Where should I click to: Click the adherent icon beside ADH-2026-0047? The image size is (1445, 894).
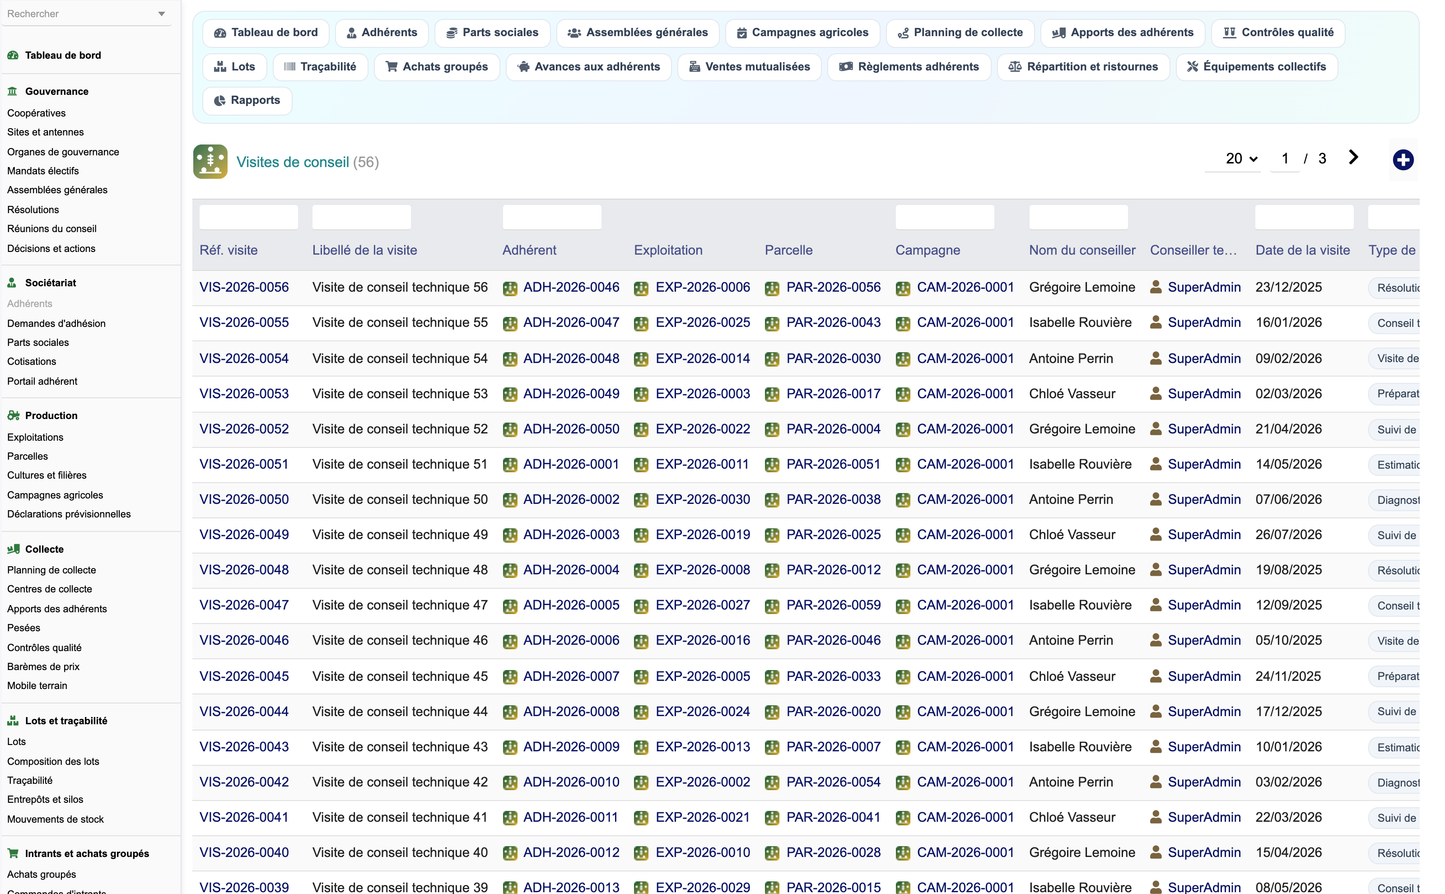[510, 323]
